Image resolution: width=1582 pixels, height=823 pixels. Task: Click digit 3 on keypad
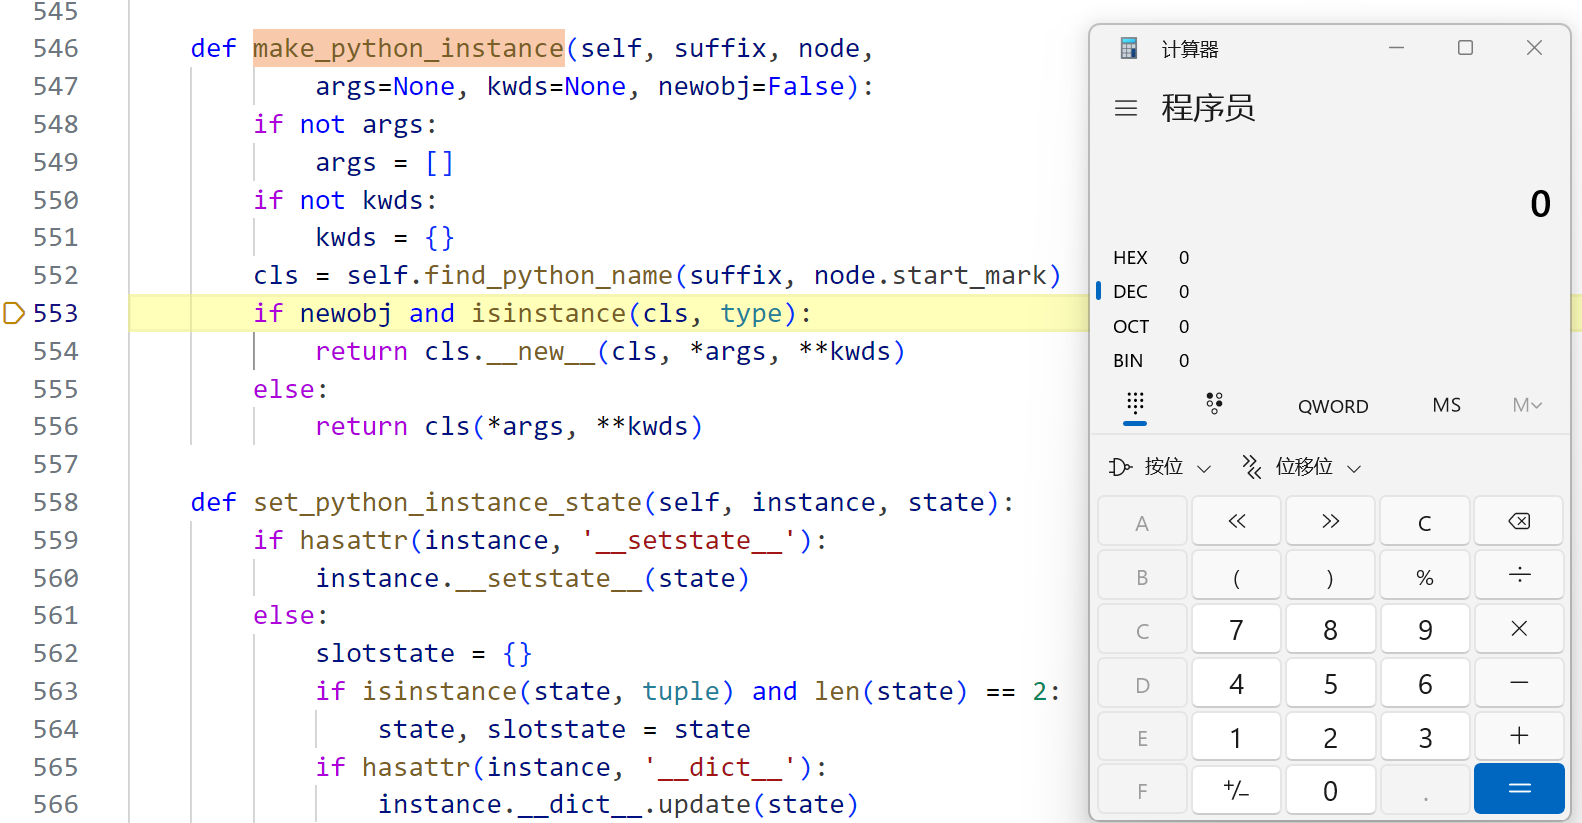[1425, 737]
